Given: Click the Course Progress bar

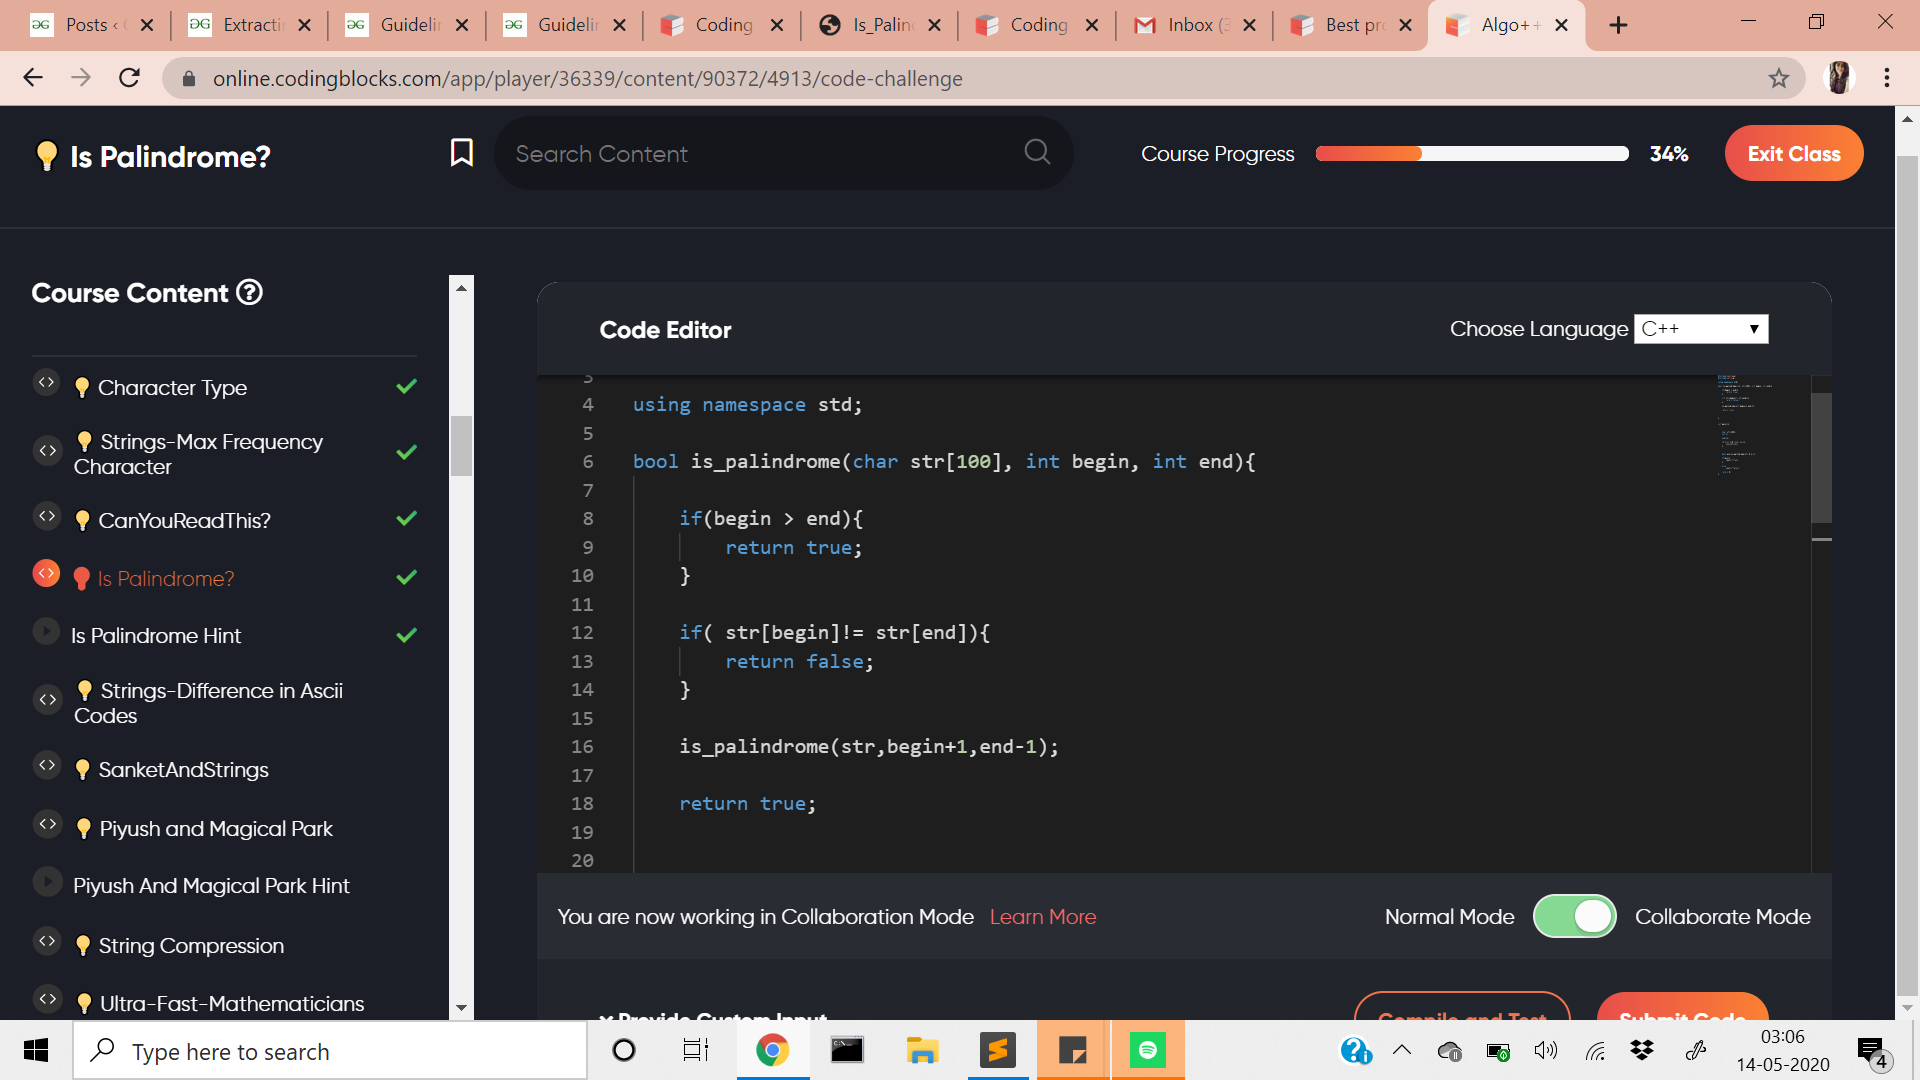Looking at the screenshot, I should point(1471,154).
